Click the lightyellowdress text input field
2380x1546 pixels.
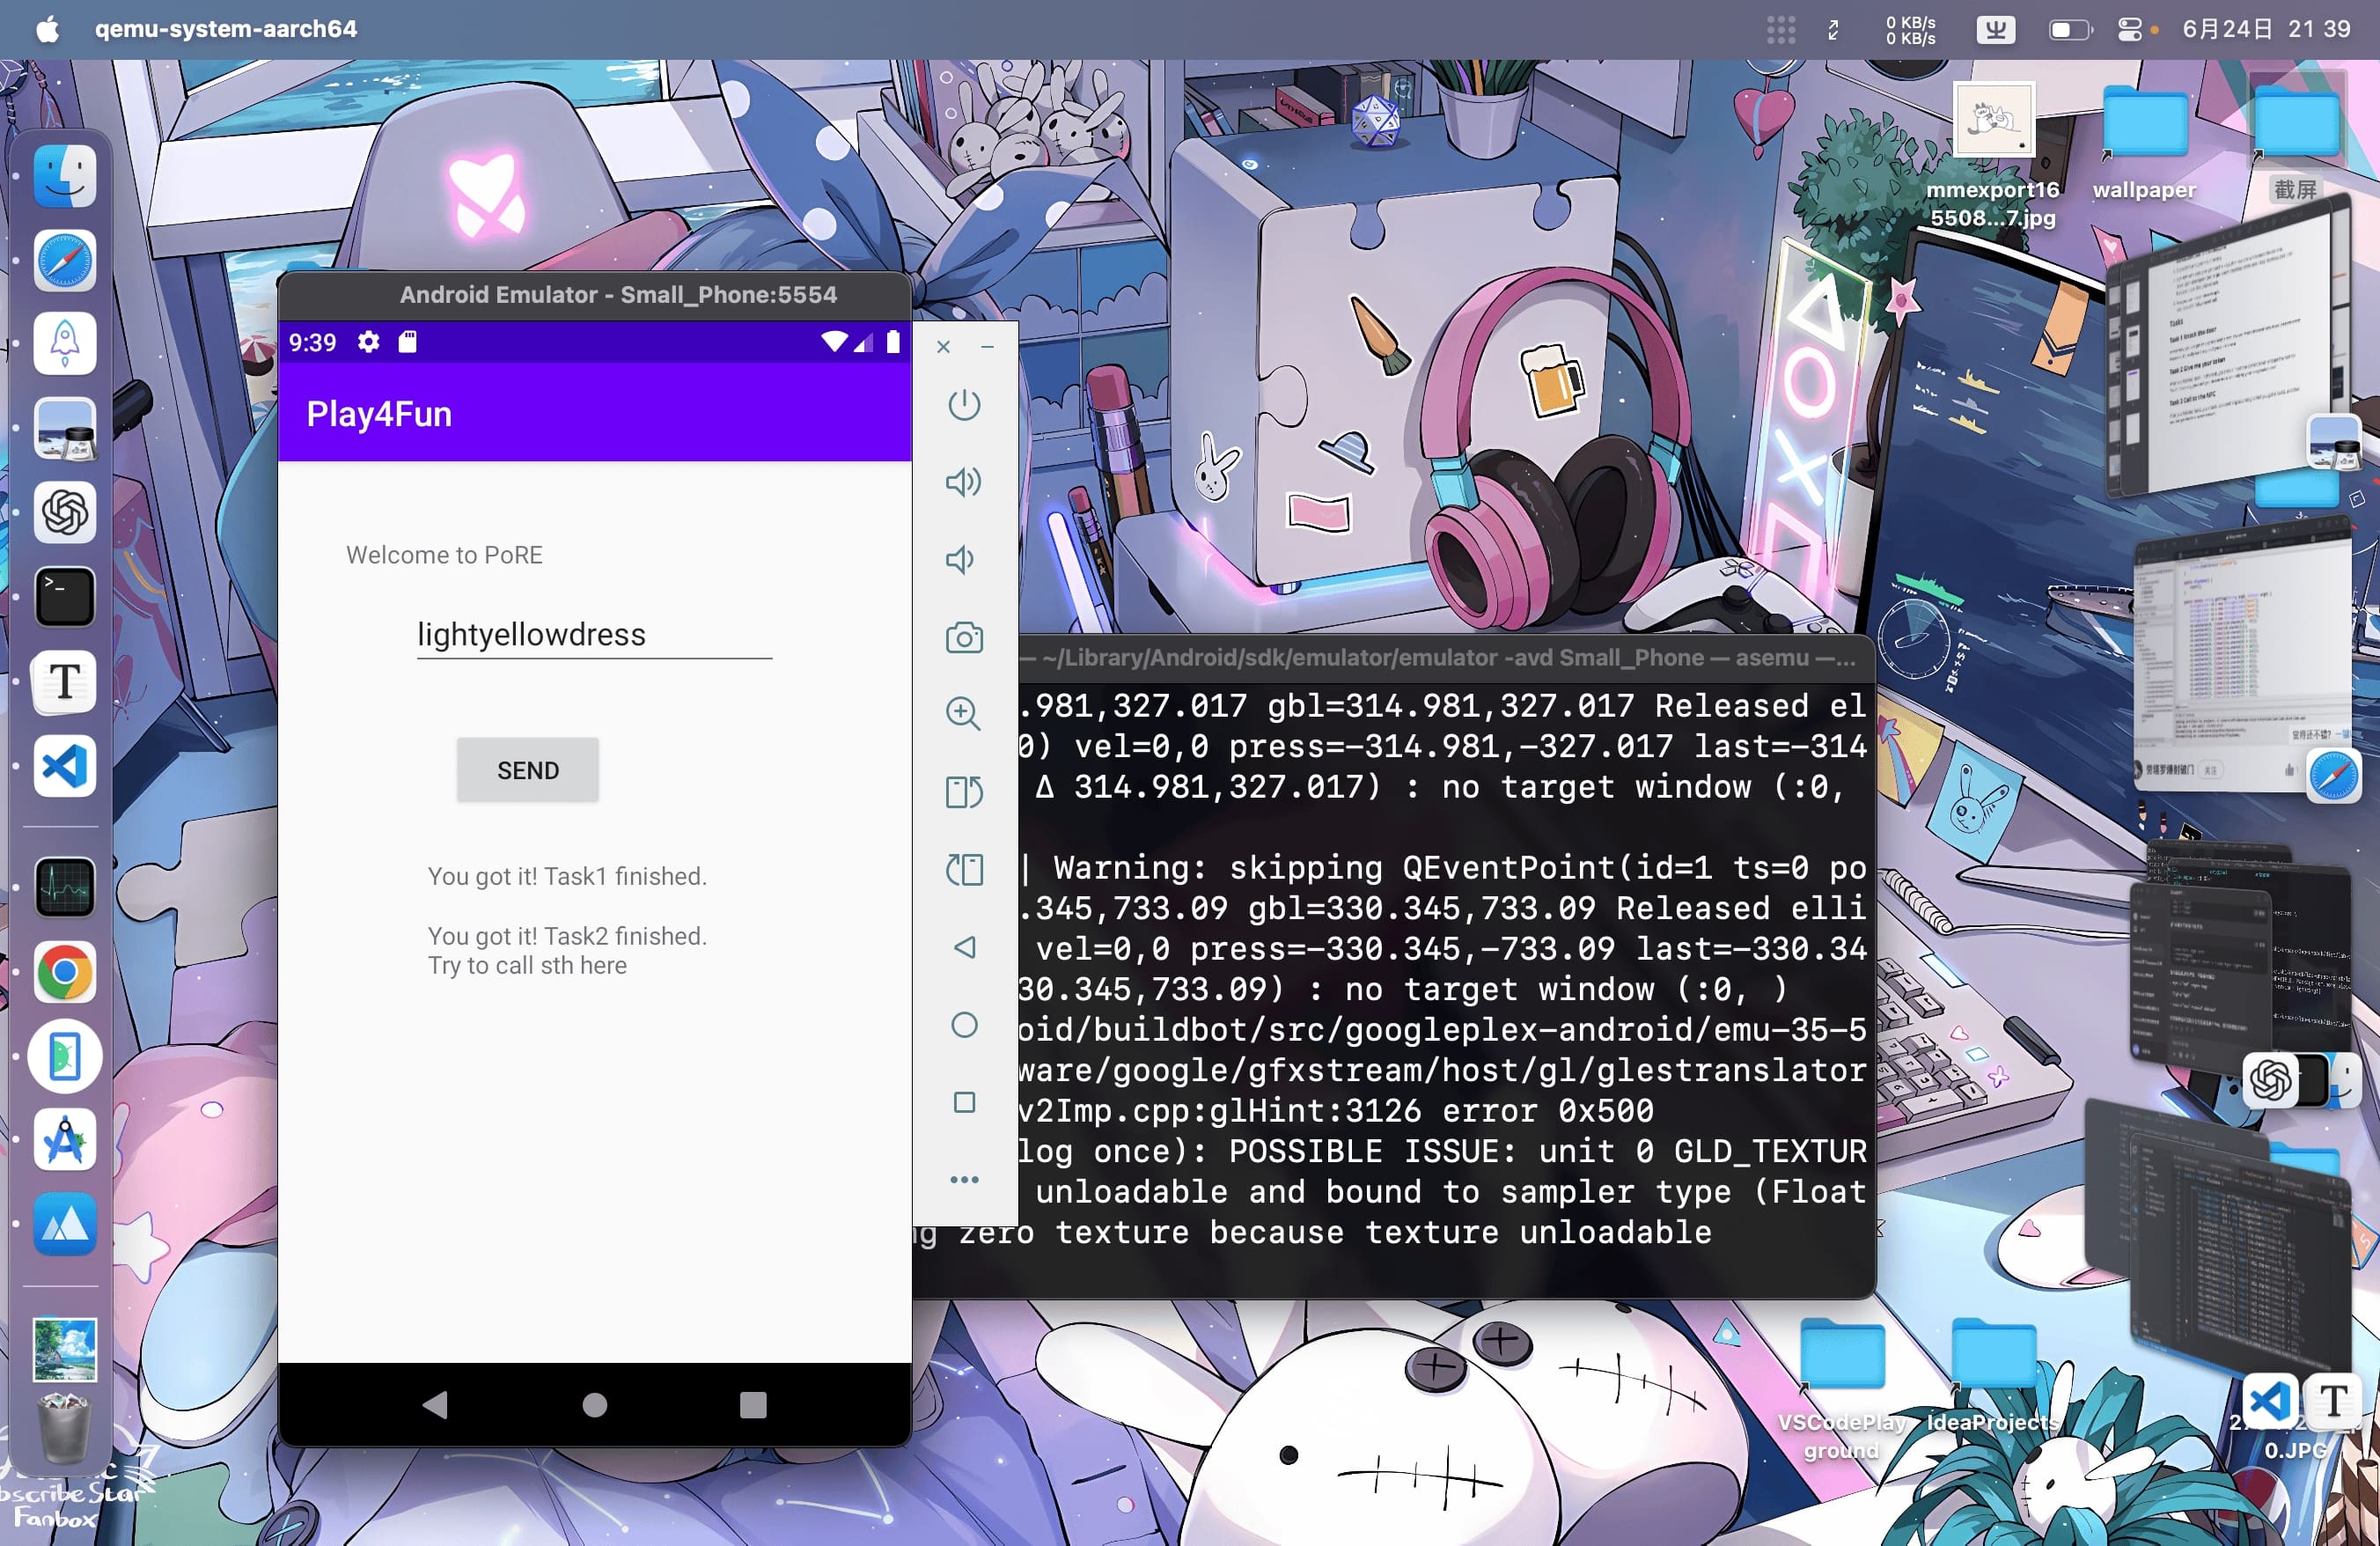594,635
